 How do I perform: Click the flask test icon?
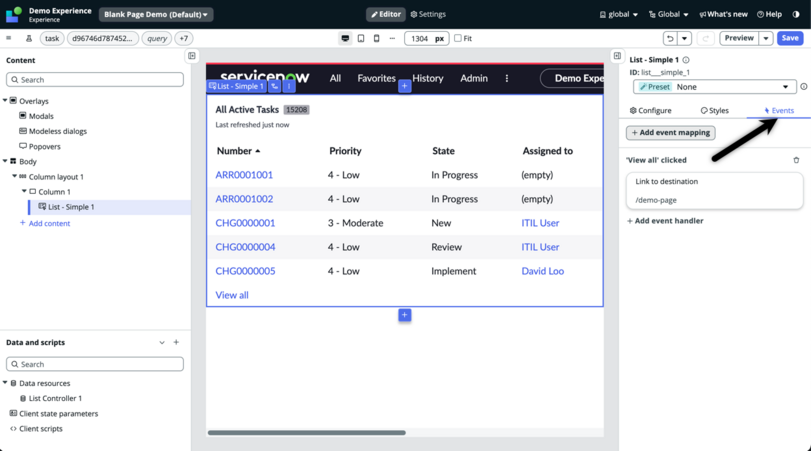click(x=29, y=38)
